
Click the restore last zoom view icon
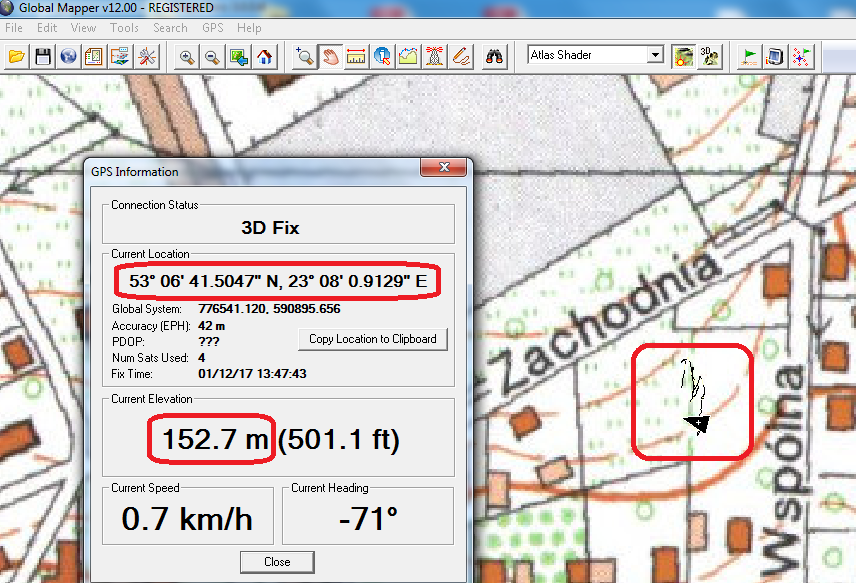pos(239,56)
